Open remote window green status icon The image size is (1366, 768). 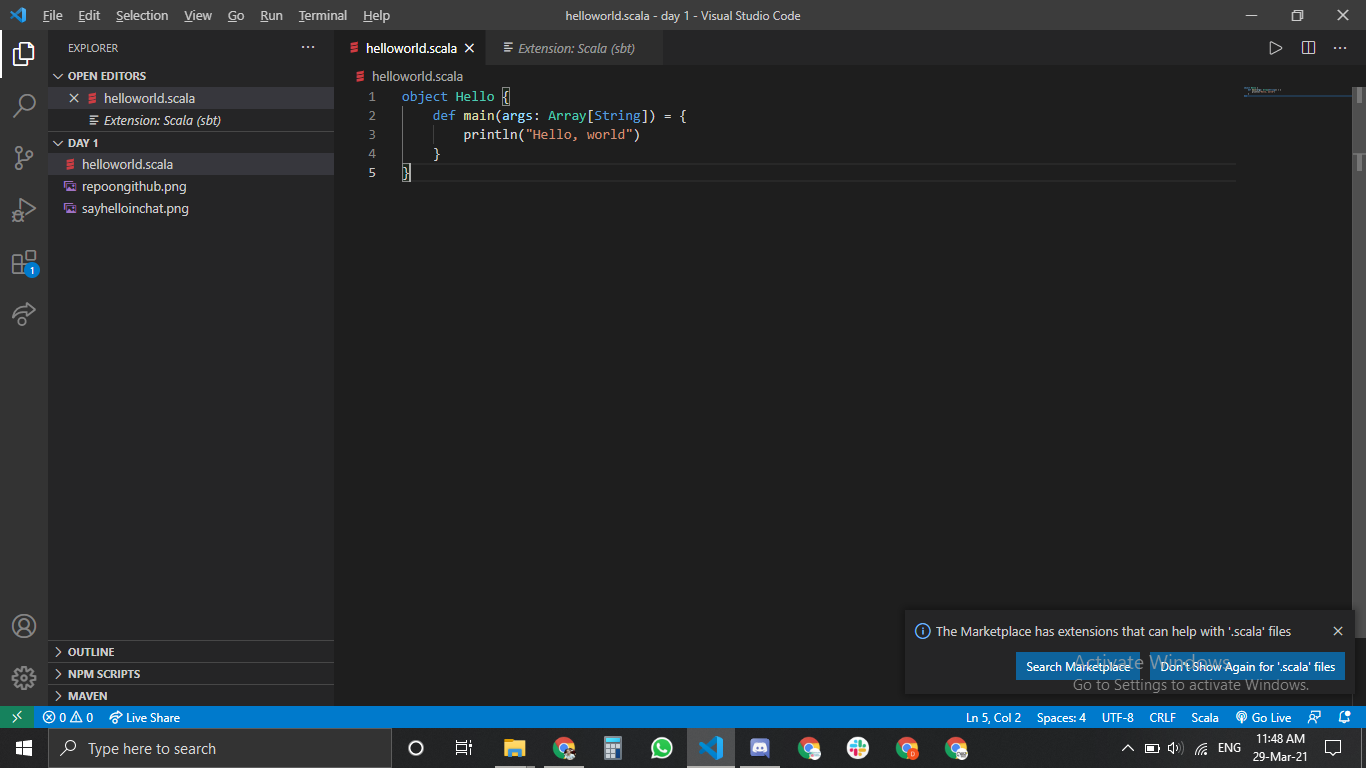tap(17, 717)
